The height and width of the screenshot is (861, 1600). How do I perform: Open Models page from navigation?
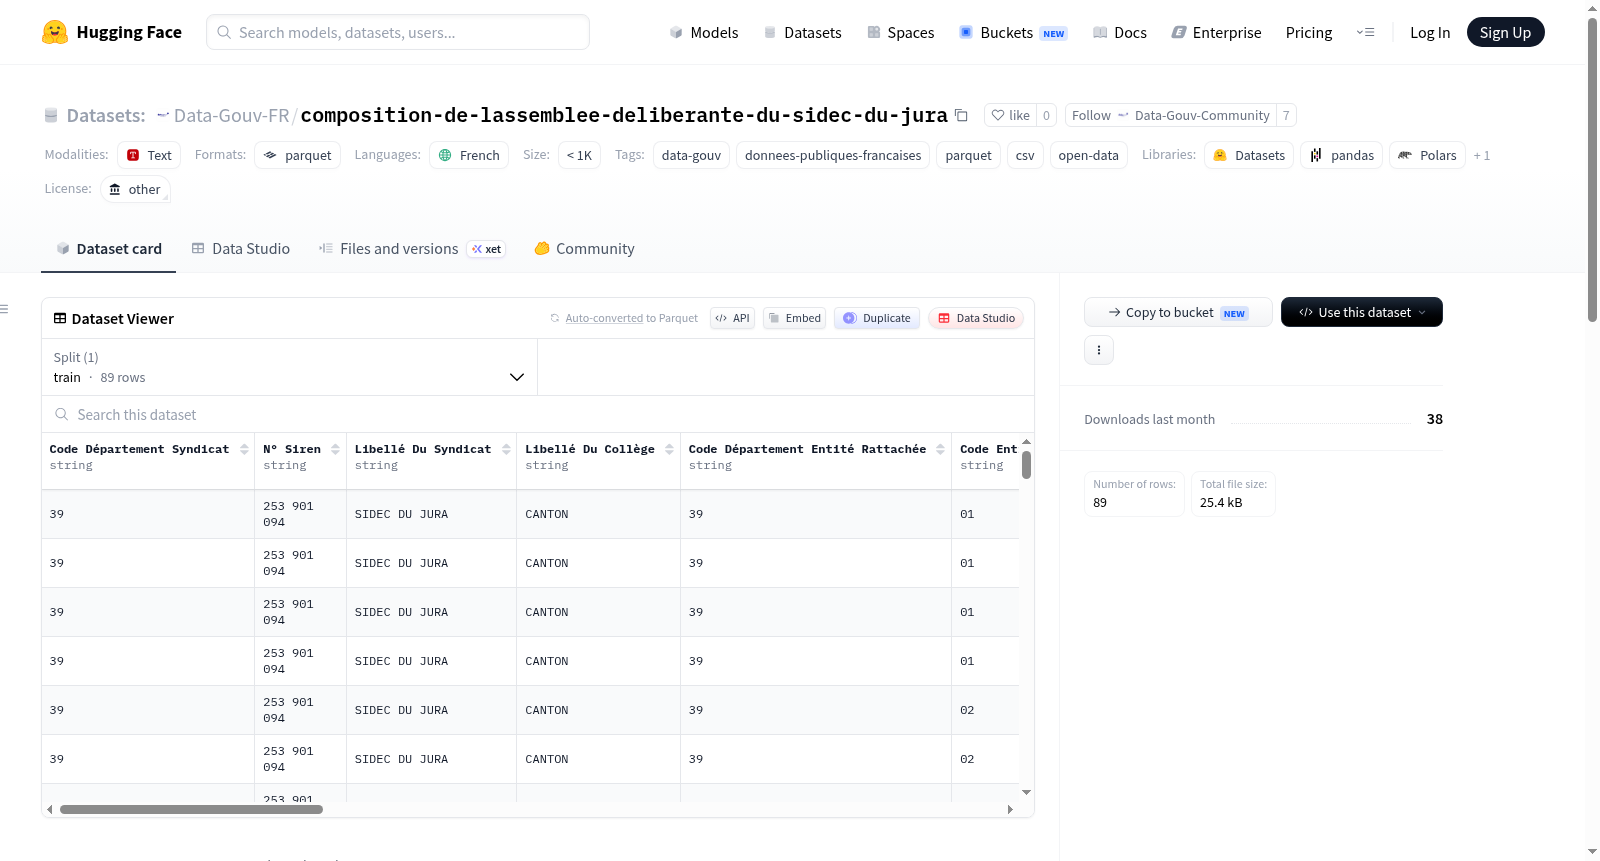704,32
